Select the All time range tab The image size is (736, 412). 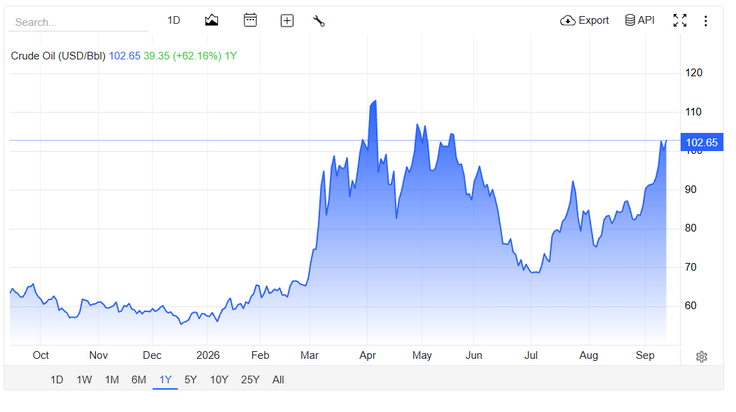[278, 380]
